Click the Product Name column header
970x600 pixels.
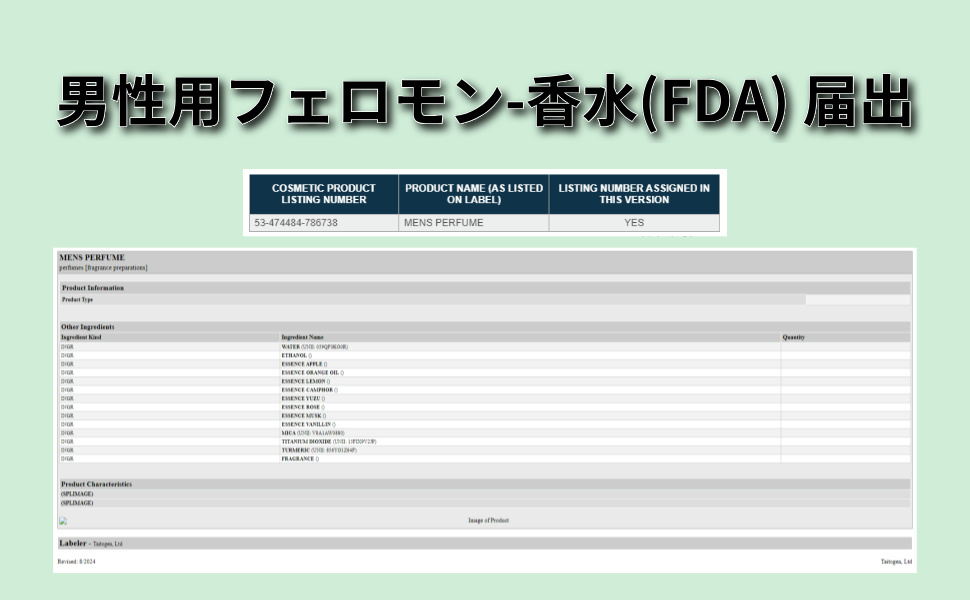(473, 193)
